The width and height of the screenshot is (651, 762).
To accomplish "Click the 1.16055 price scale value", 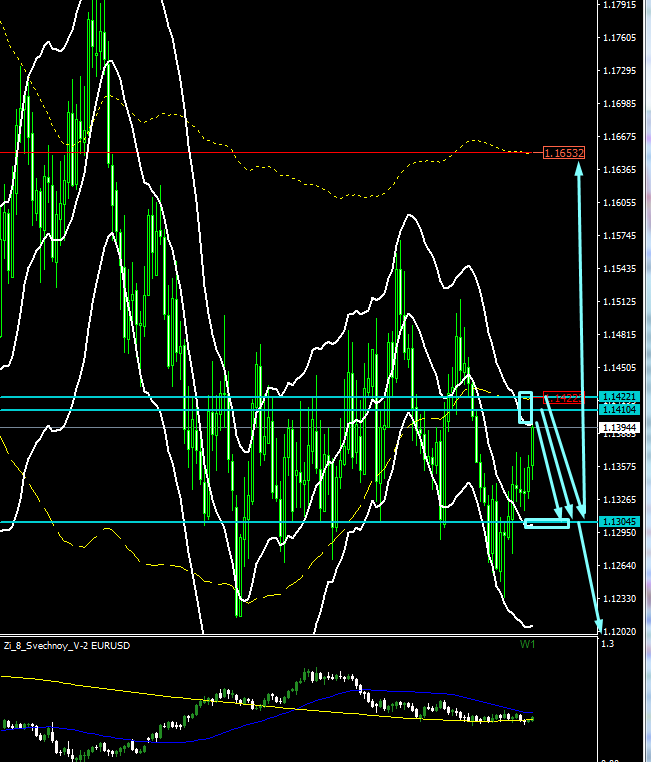I will (620, 203).
